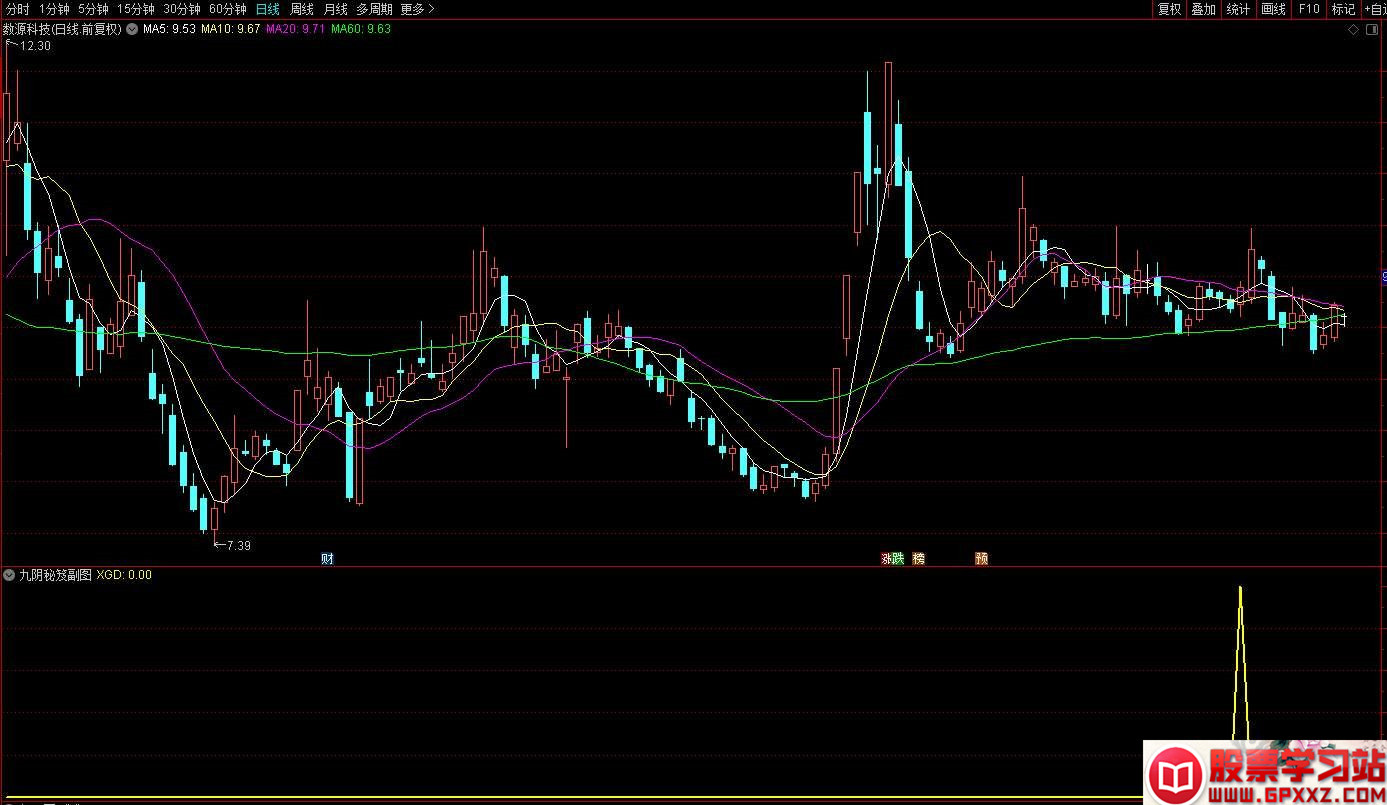Screen dimensions: 1387x805
Task: Add stock via +自选 button
Action: tap(1374, 9)
